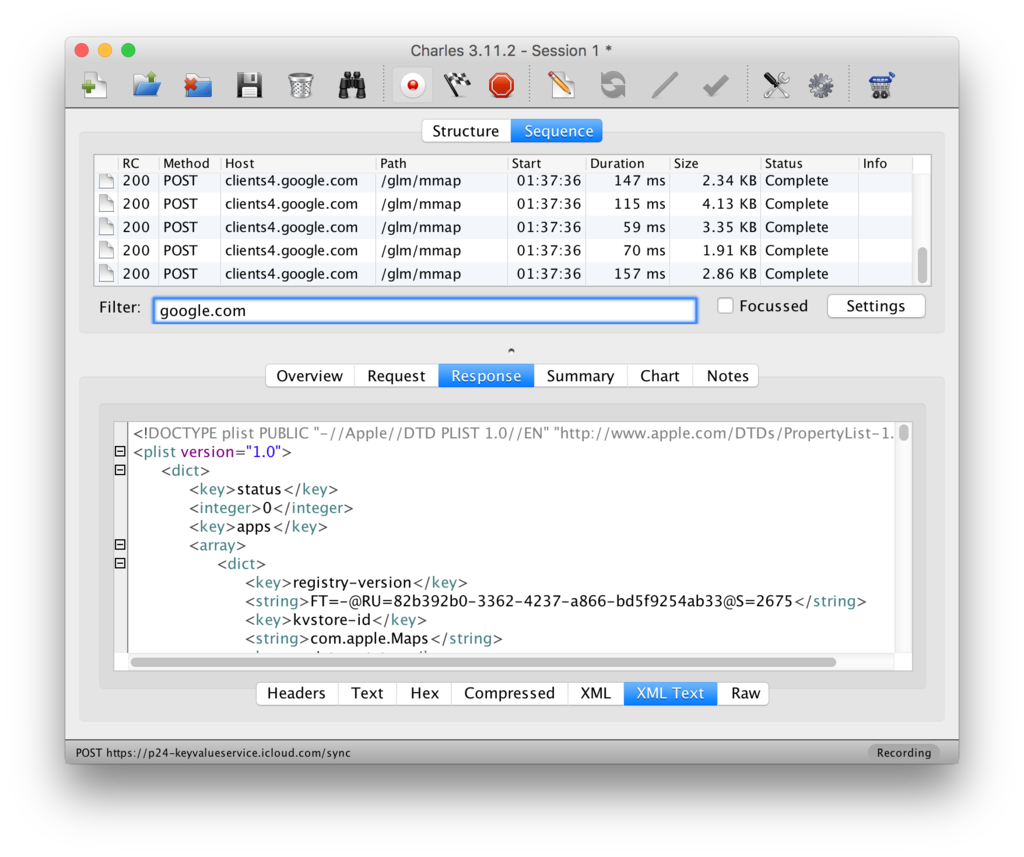1024x857 pixels.
Task: Select the request row with 59 ms duration
Action: click(x=503, y=227)
